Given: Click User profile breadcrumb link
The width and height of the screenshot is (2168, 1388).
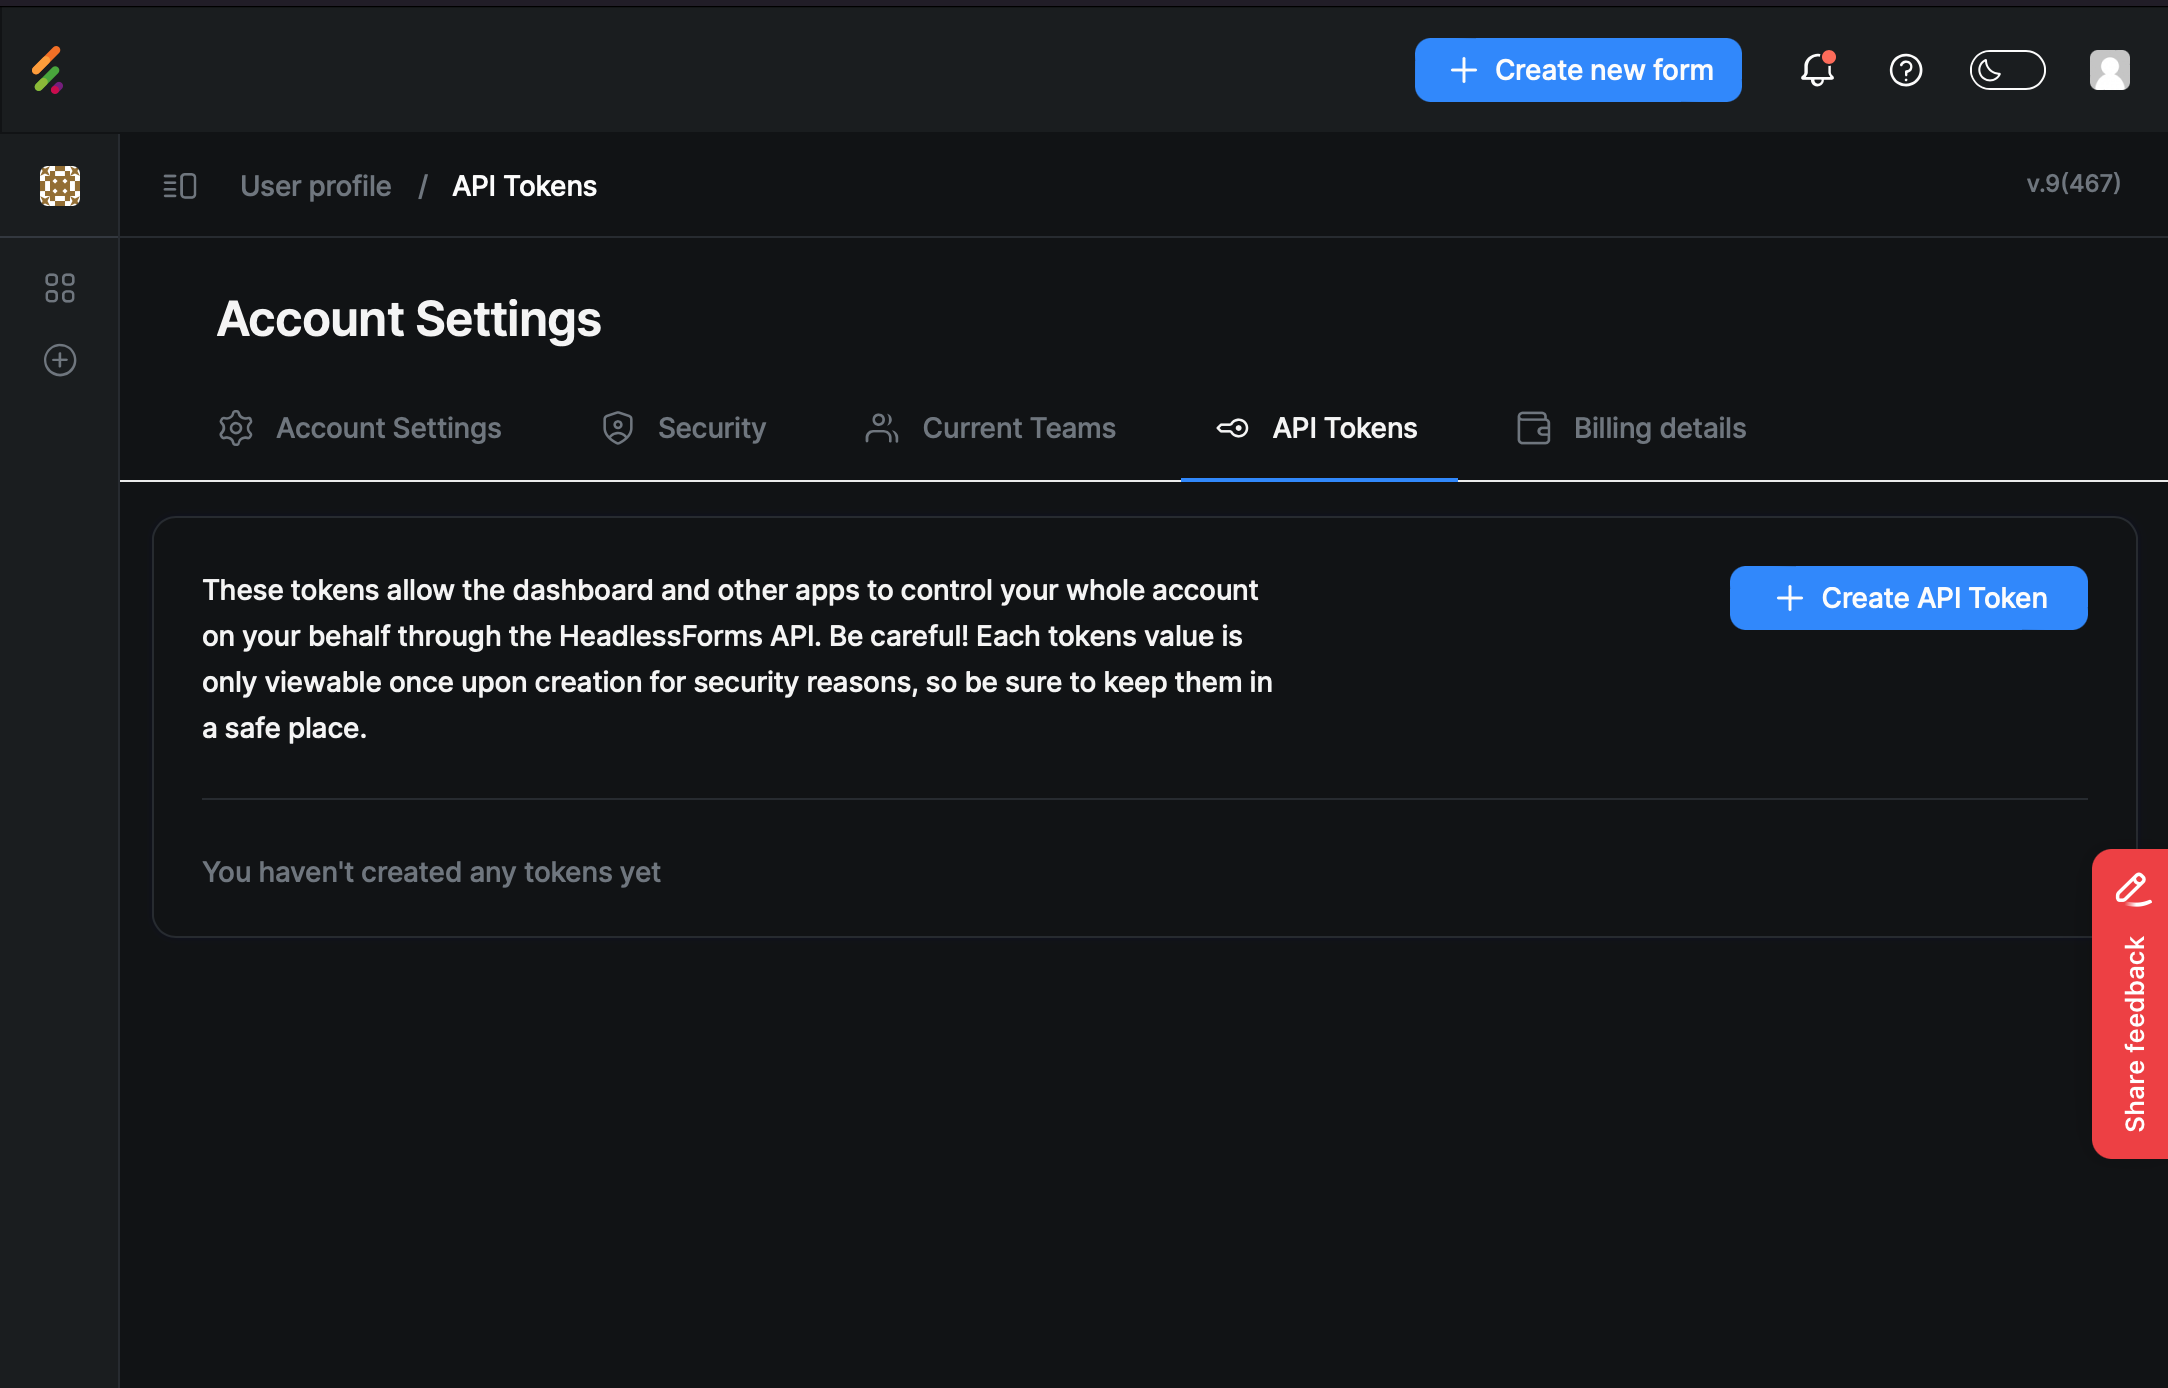Looking at the screenshot, I should point(314,187).
